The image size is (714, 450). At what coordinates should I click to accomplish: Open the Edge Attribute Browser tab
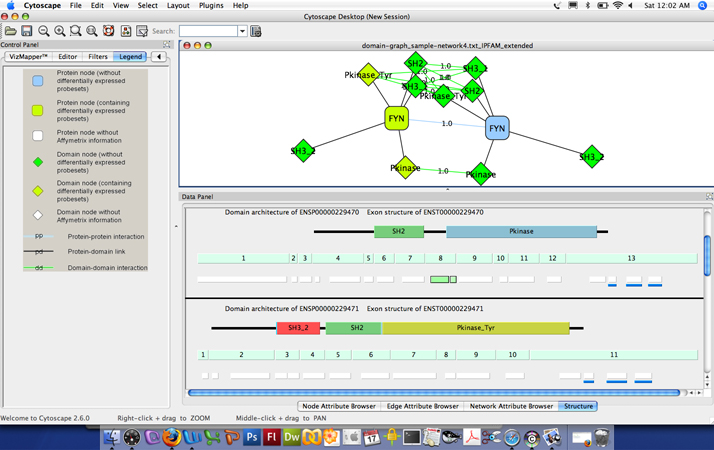pos(421,406)
